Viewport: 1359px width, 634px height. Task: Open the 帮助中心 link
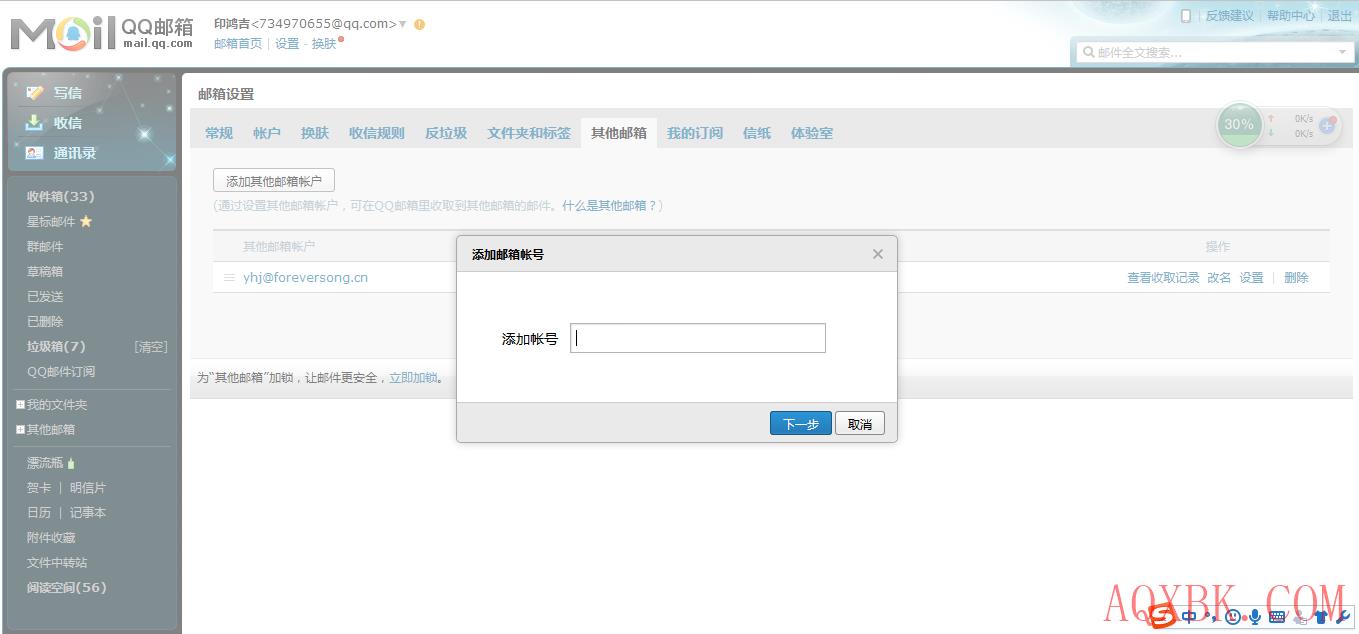[1291, 16]
